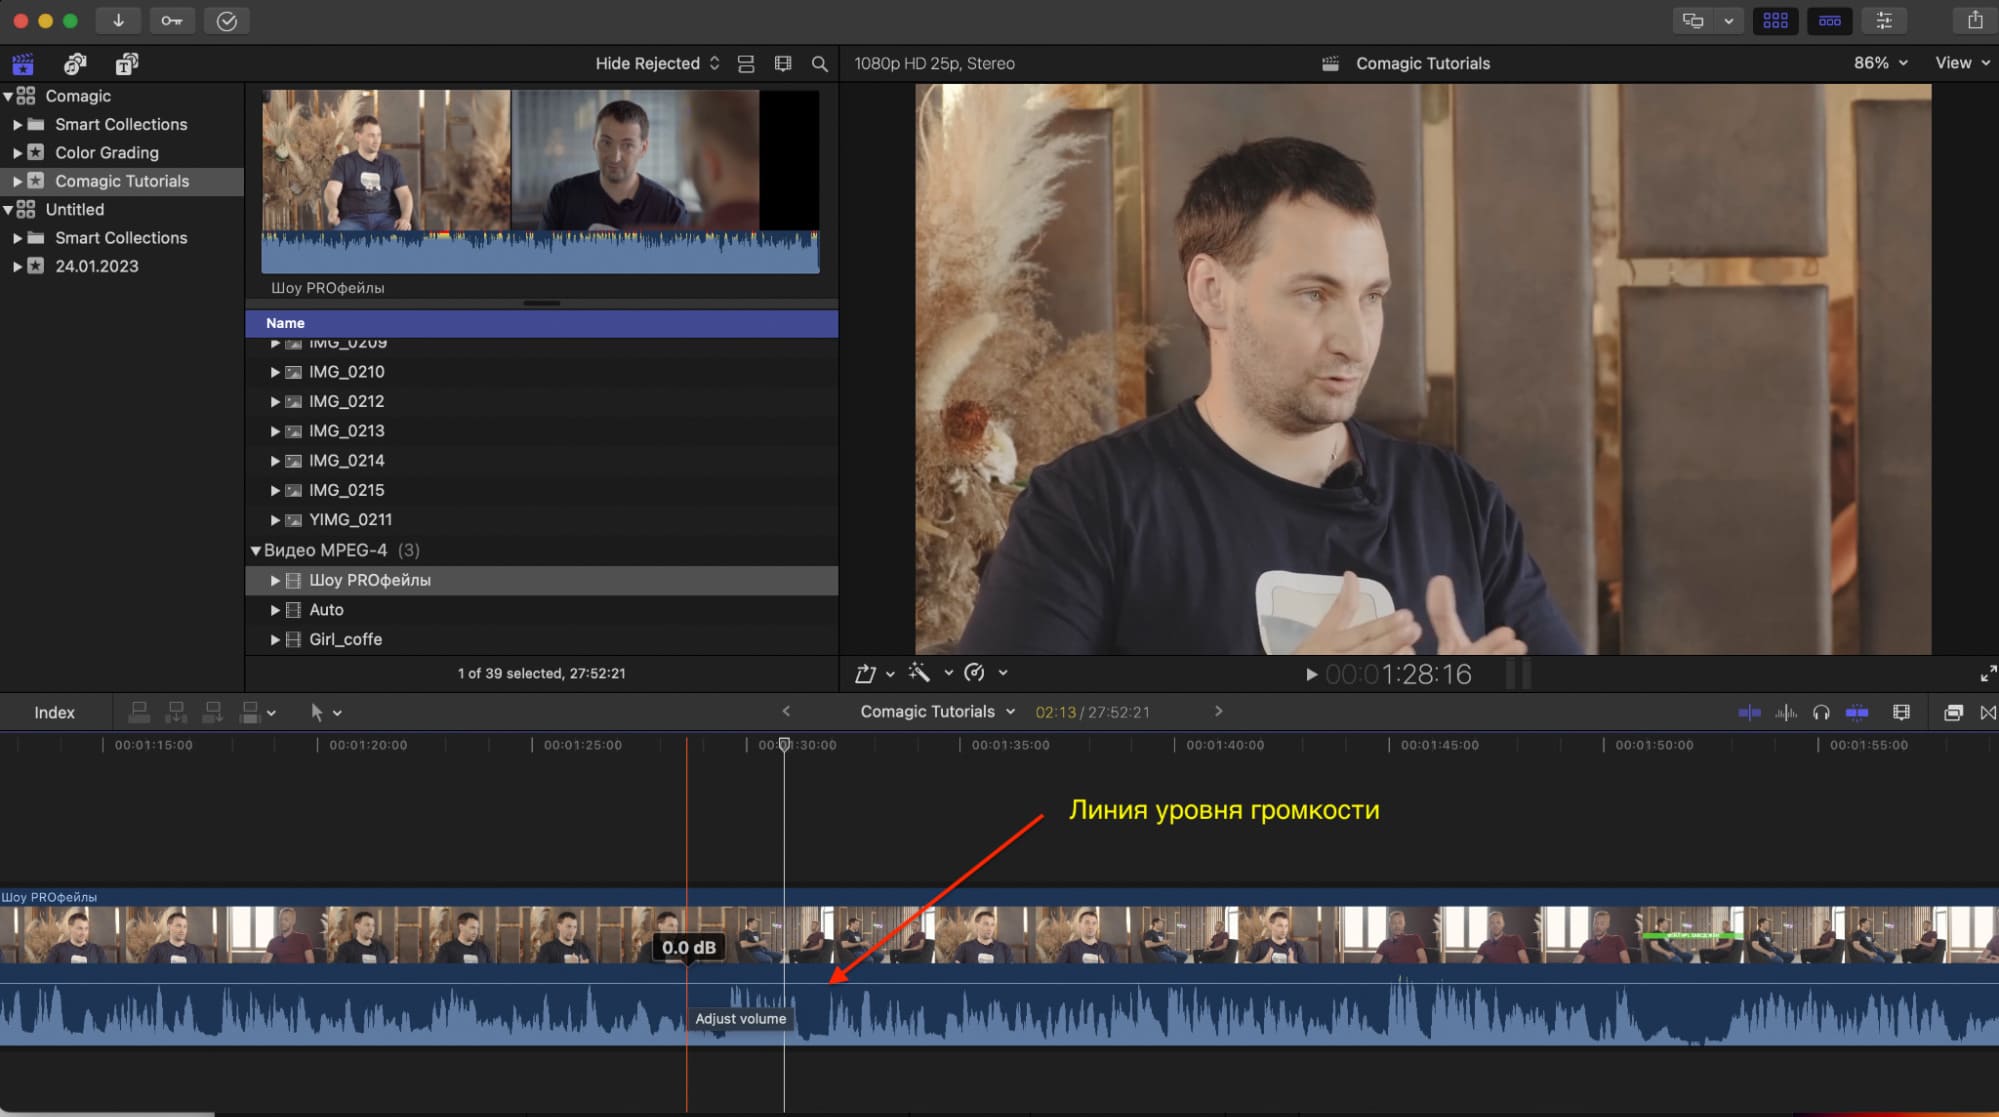
Task: Toggle audio skimming waveform button
Action: tap(1786, 712)
